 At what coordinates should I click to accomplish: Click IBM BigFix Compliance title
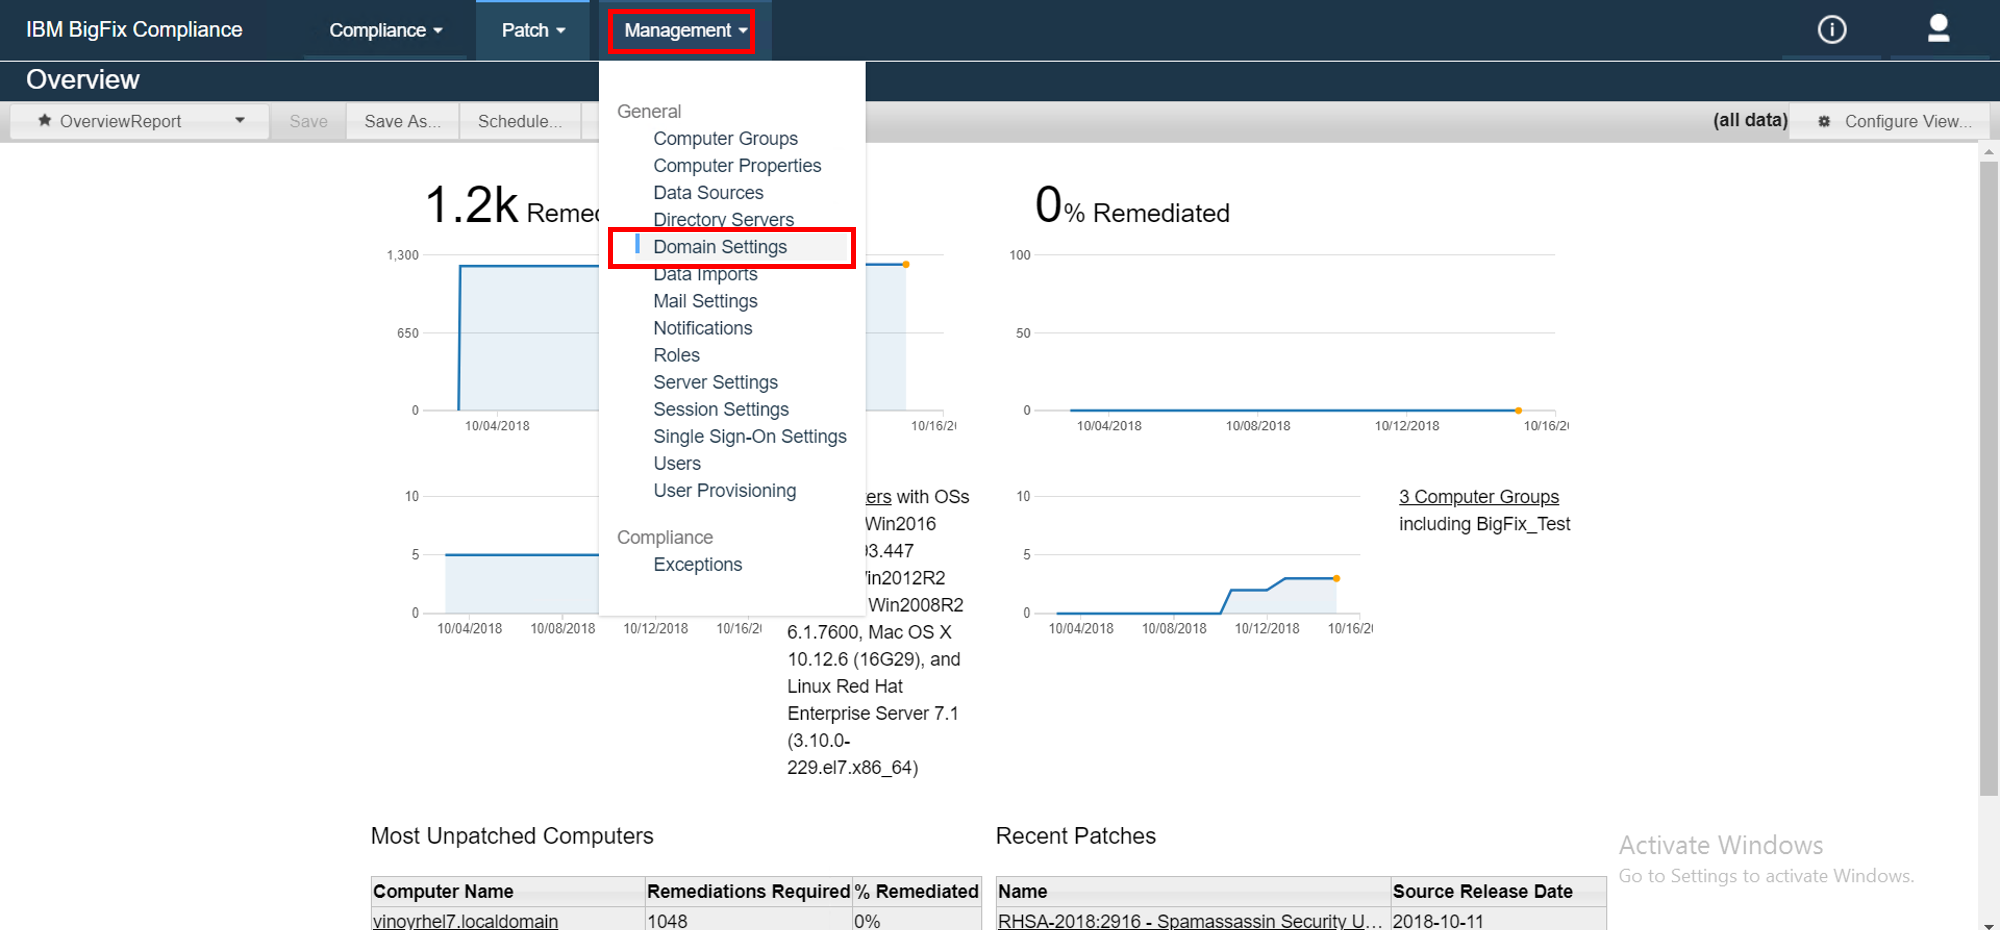(x=134, y=30)
